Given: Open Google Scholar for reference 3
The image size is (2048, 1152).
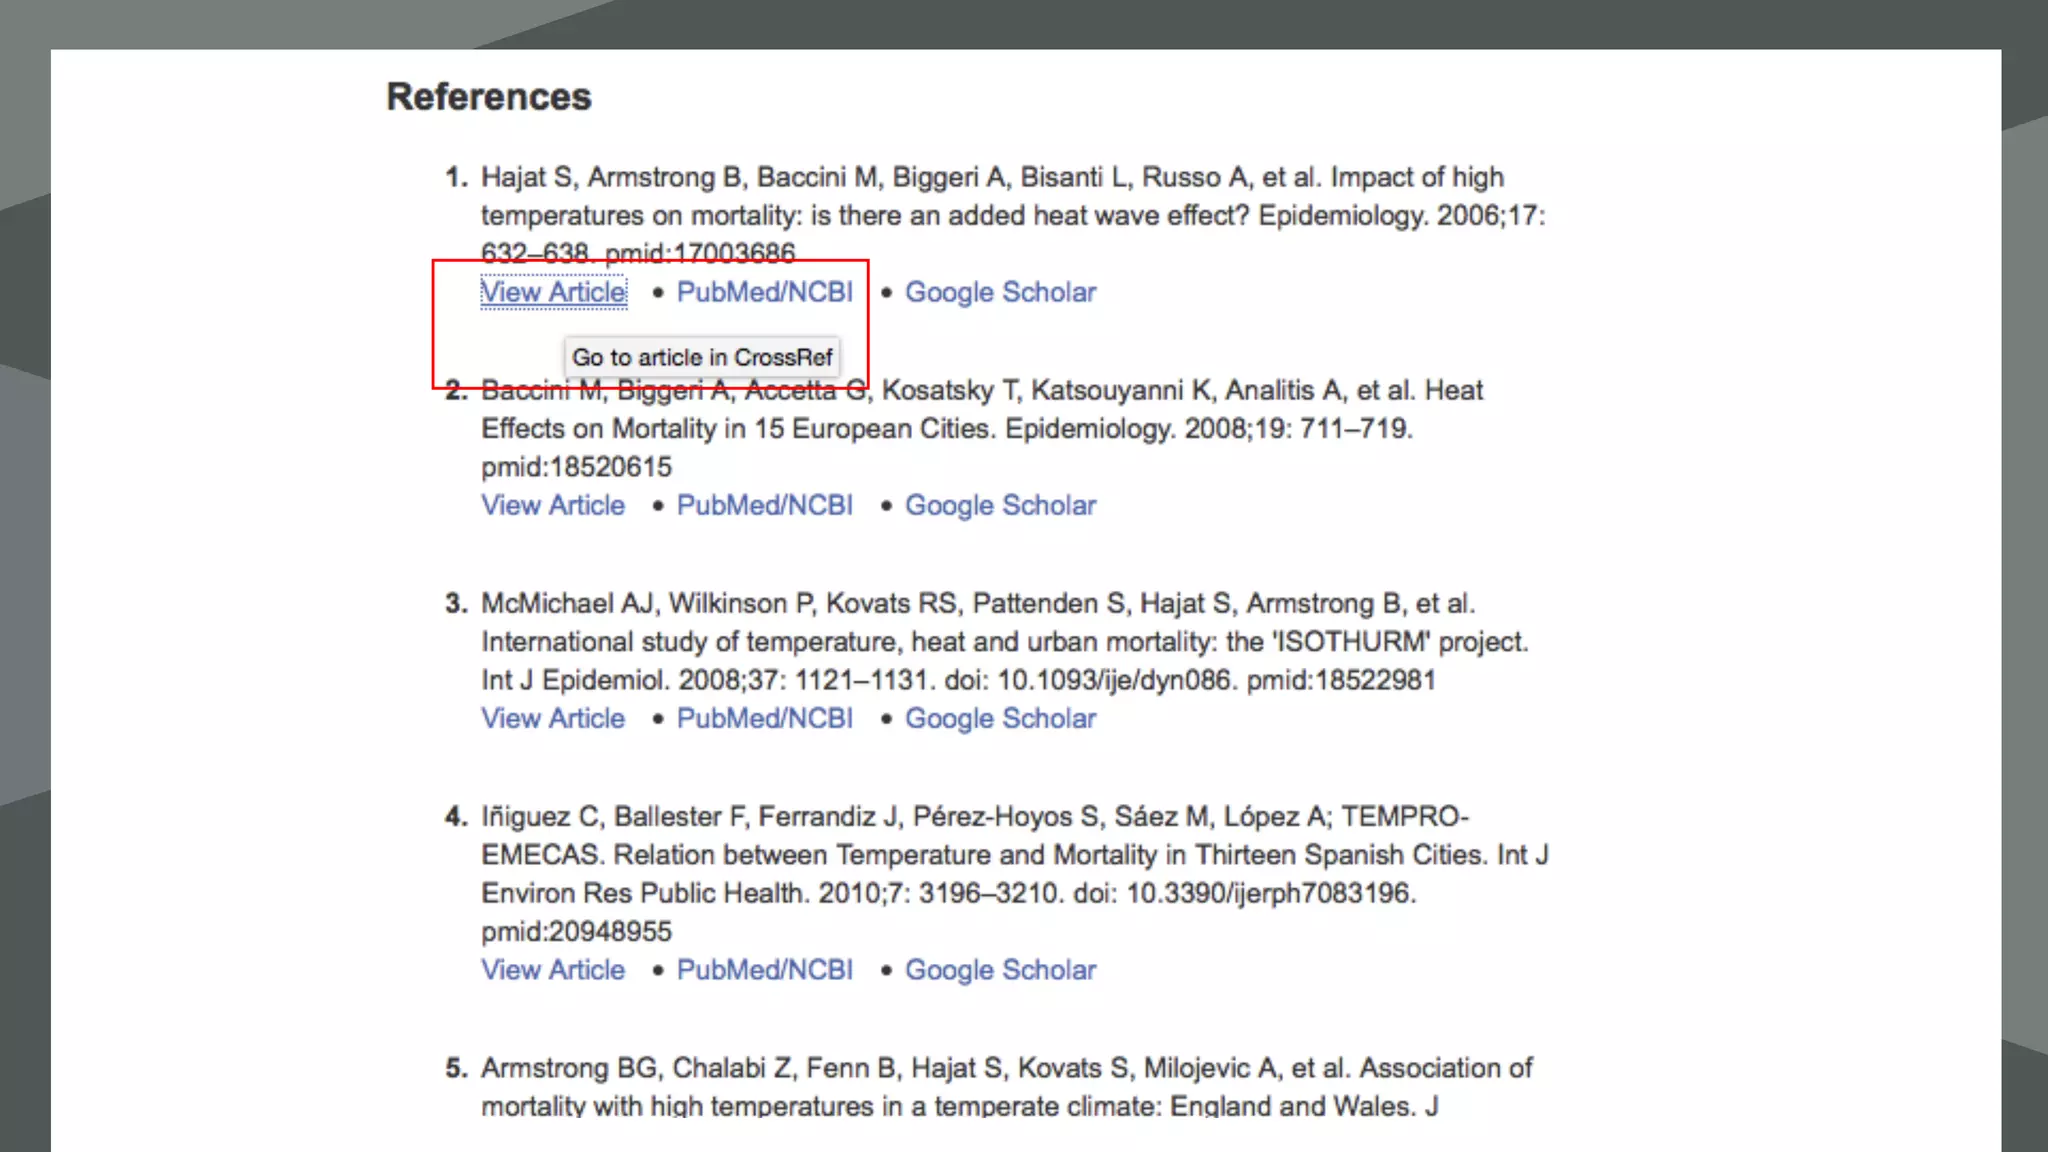Looking at the screenshot, I should coord(1000,718).
